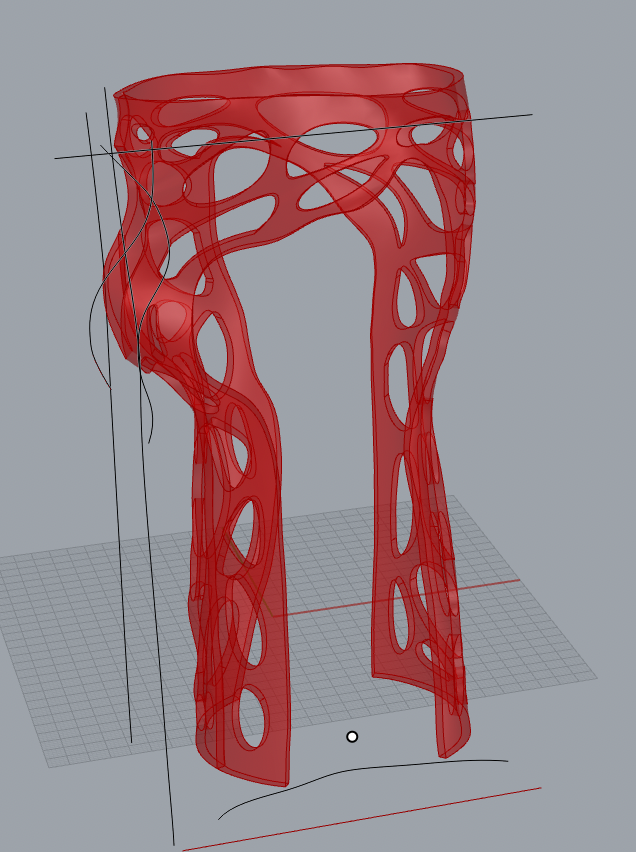Select the white circular point near model base

[x=352, y=737]
